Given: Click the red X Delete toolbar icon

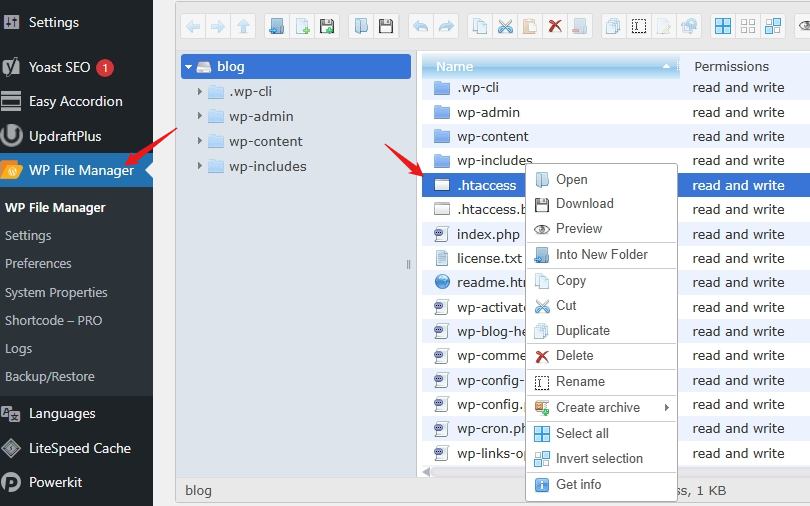Looking at the screenshot, I should 555,26.
